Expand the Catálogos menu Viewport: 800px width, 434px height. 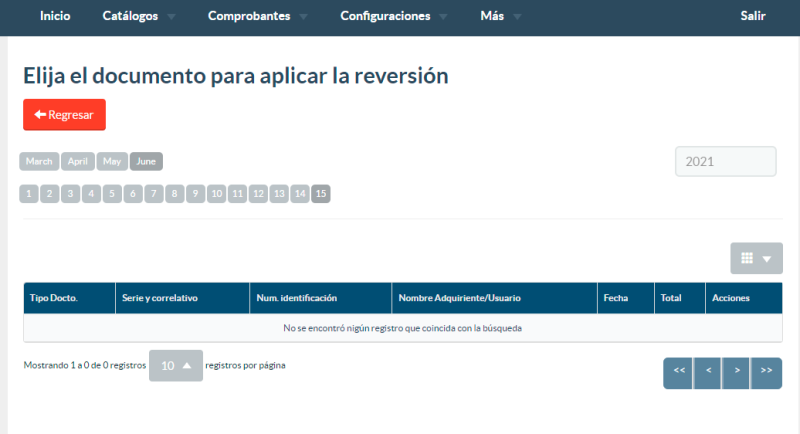coord(138,16)
